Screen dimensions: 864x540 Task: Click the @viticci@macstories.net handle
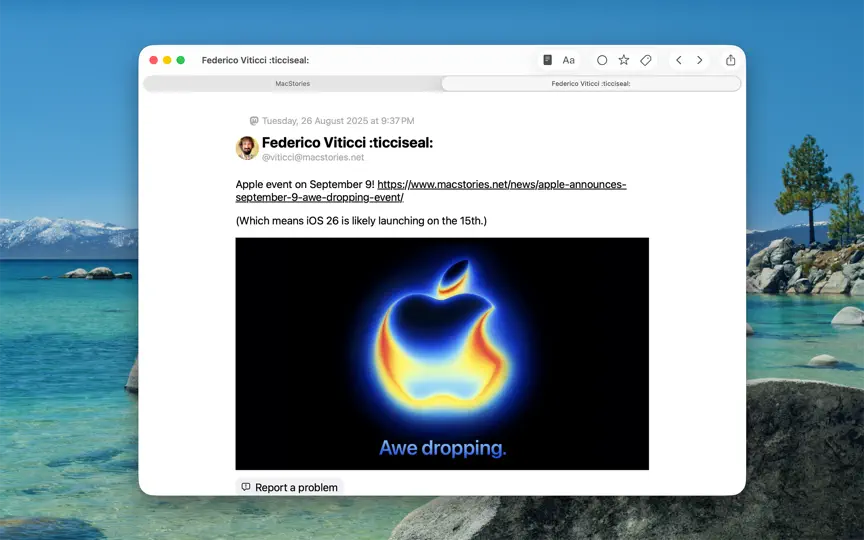tap(313, 158)
